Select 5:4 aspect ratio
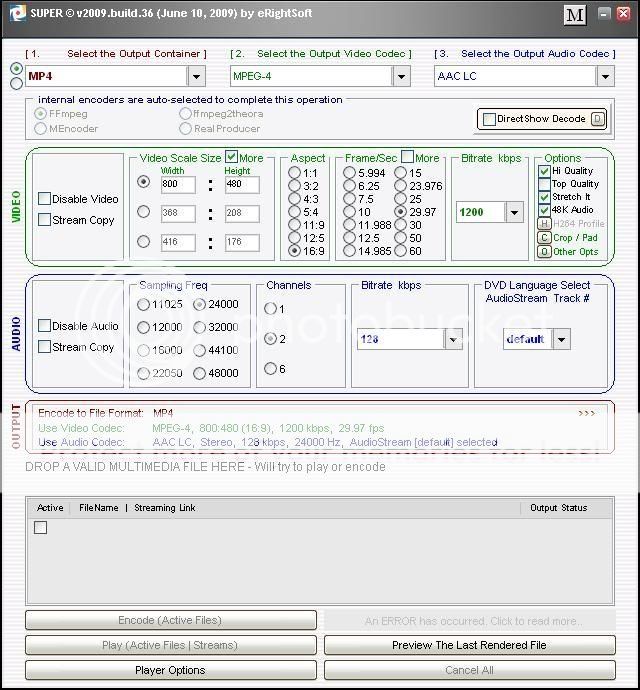 pos(294,212)
